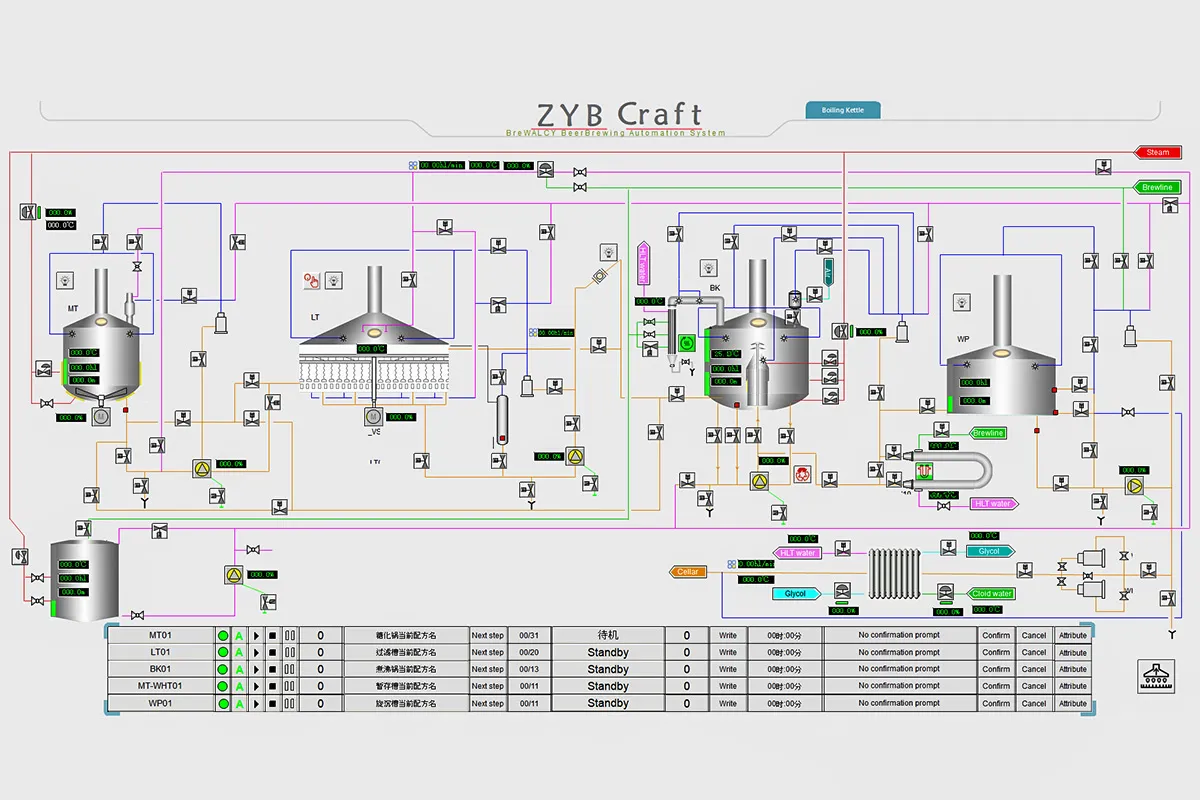
Task: Click Next step for BK01
Action: (488, 669)
